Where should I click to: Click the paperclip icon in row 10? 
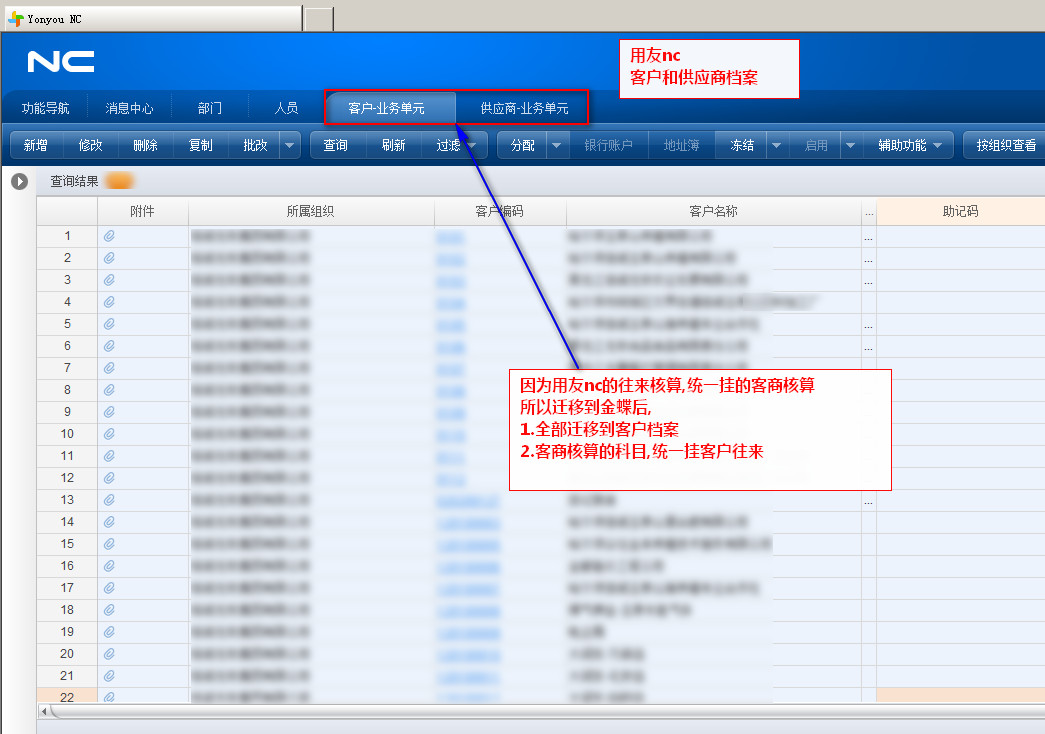point(109,434)
